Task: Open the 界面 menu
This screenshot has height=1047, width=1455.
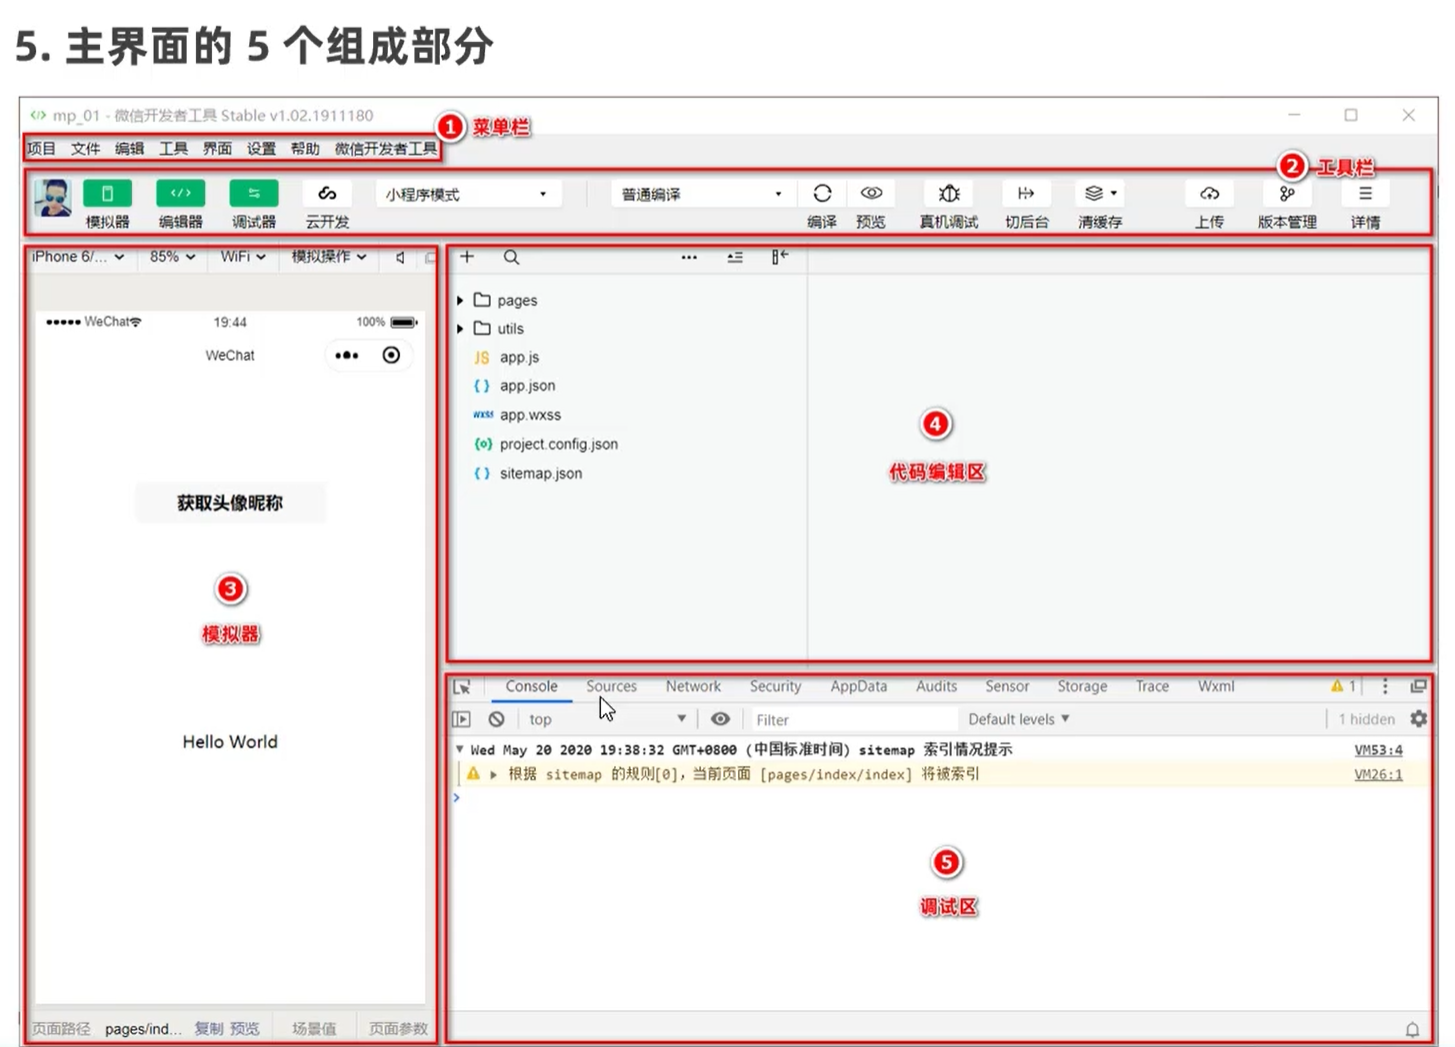Action: pyautogui.click(x=217, y=148)
